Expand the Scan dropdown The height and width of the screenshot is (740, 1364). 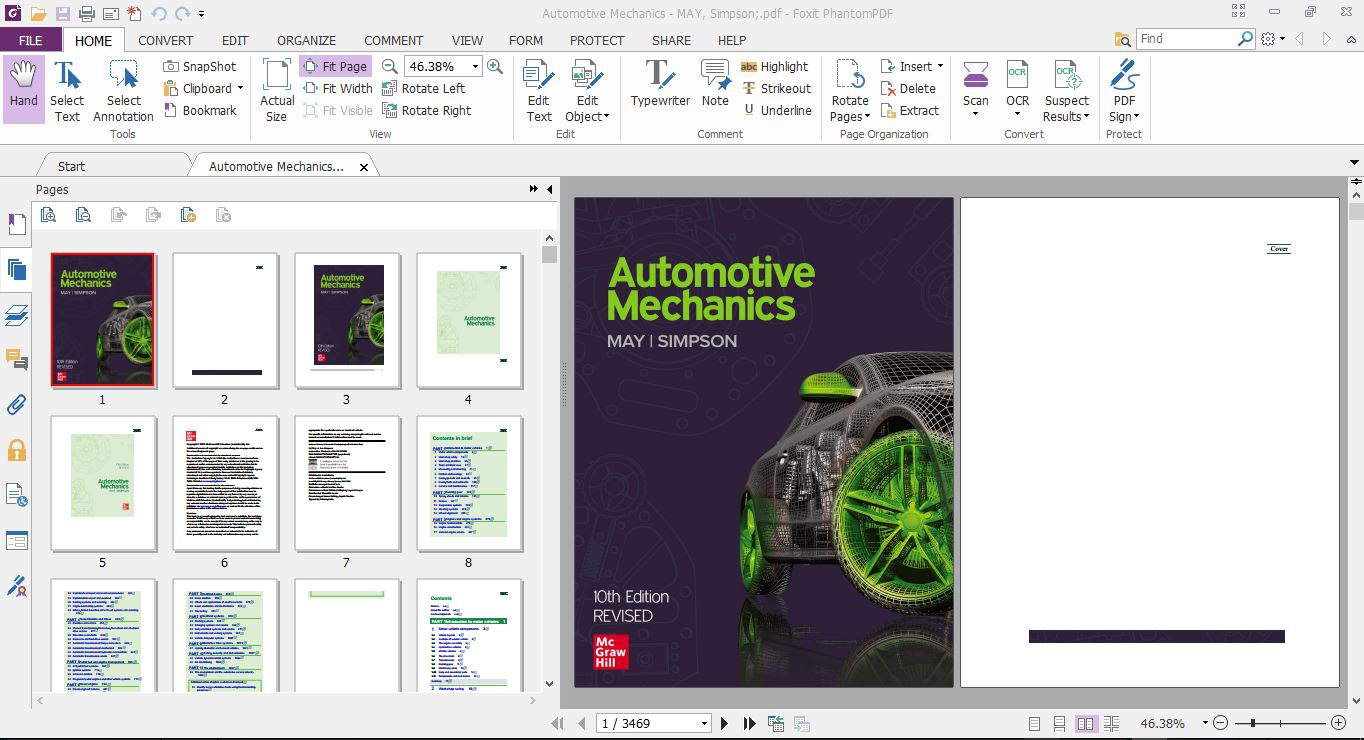[976, 114]
